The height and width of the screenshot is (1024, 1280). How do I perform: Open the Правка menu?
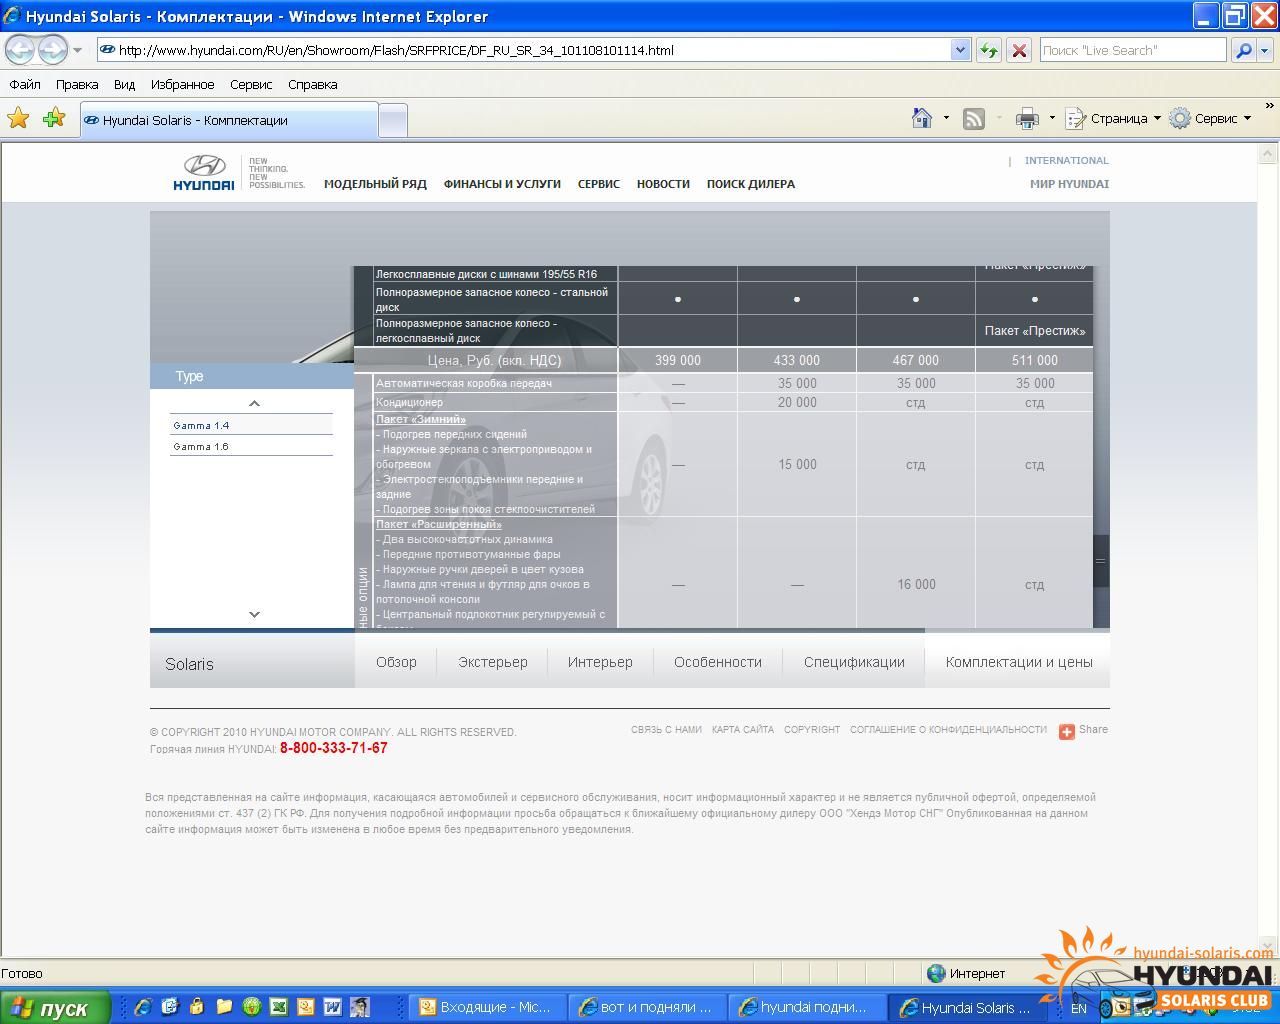pyautogui.click(x=77, y=84)
